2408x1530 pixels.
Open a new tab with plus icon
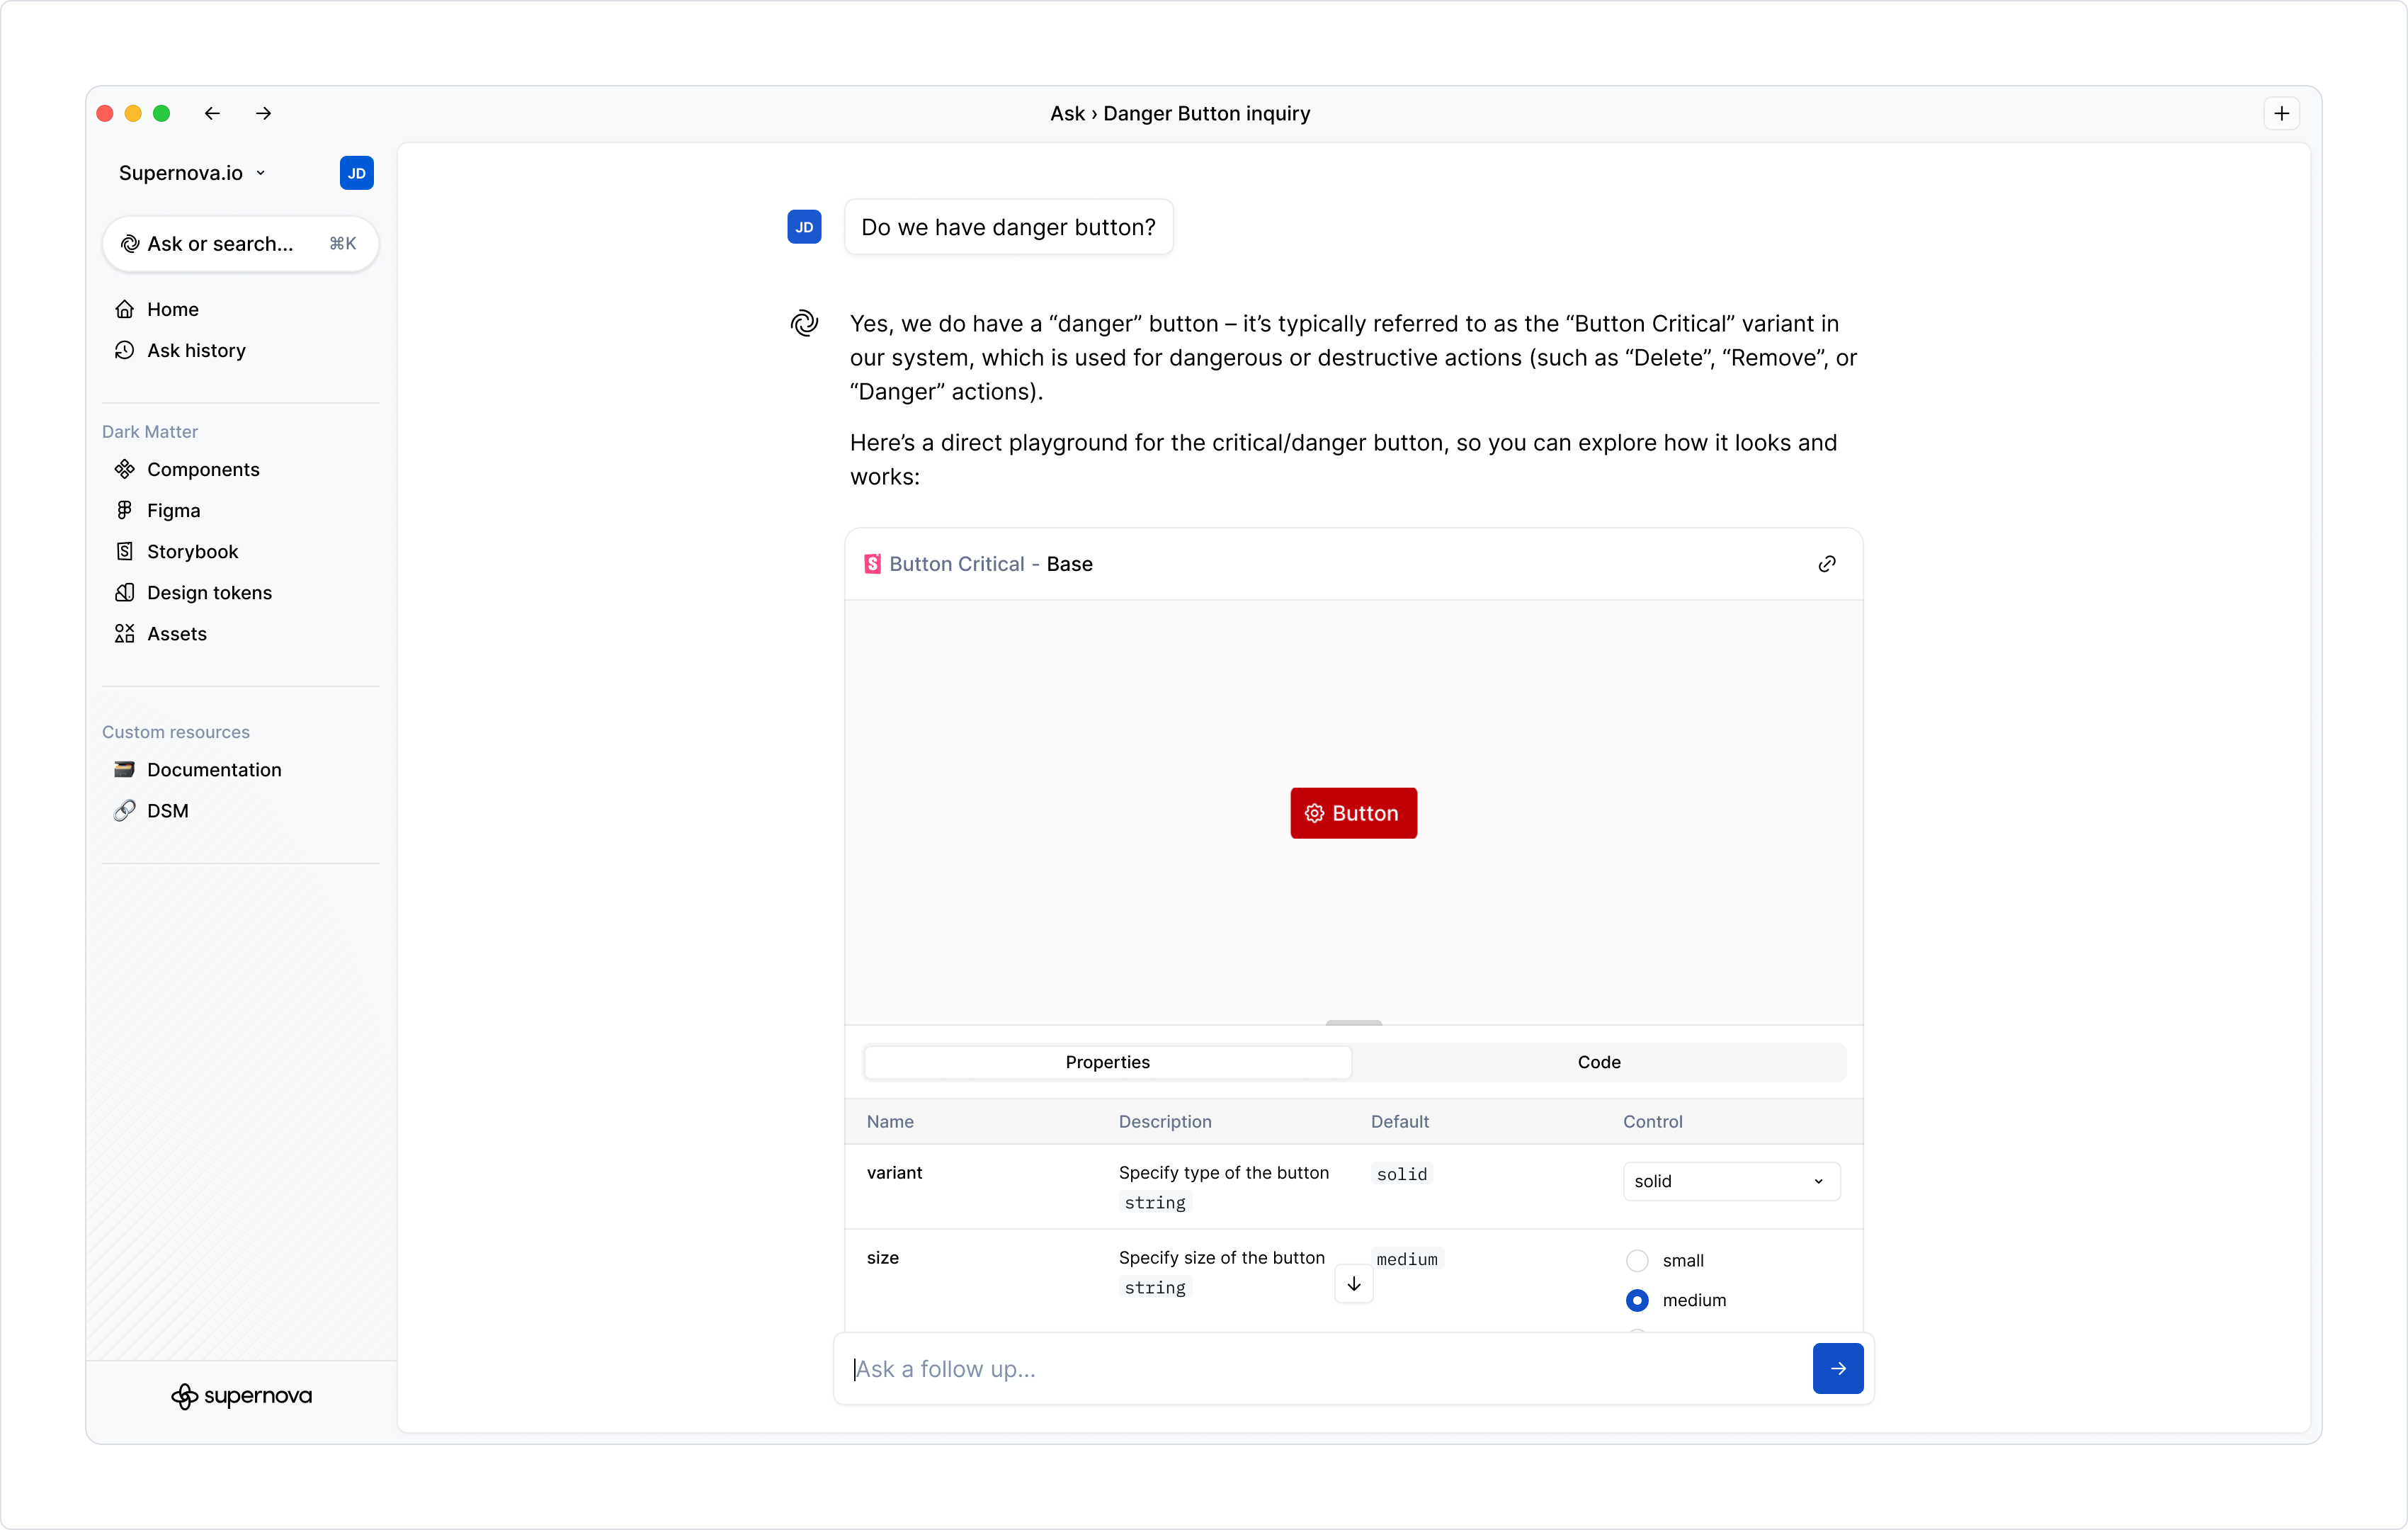2281,113
